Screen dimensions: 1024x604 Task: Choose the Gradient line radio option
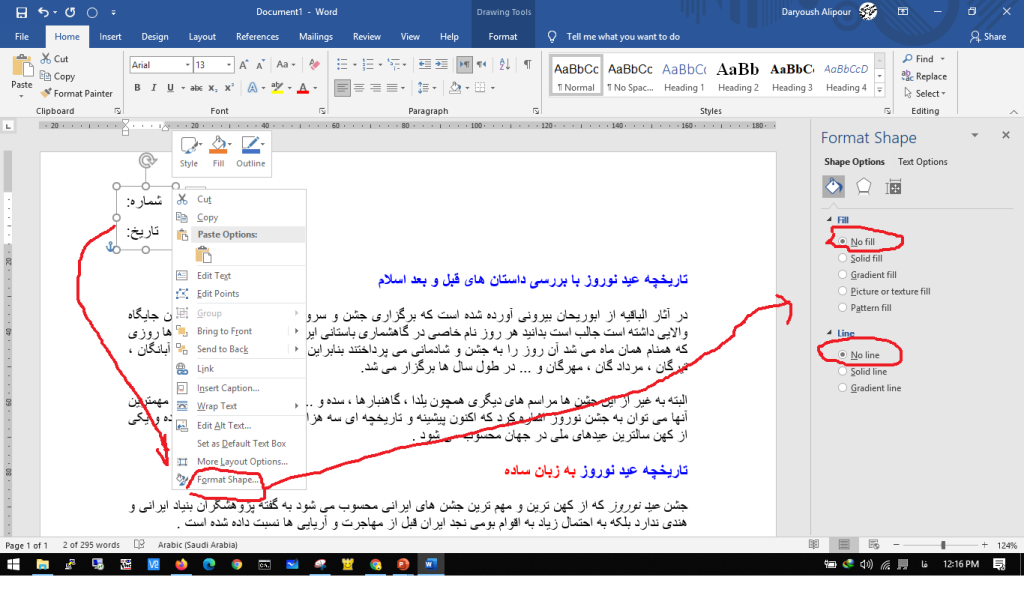(843, 388)
